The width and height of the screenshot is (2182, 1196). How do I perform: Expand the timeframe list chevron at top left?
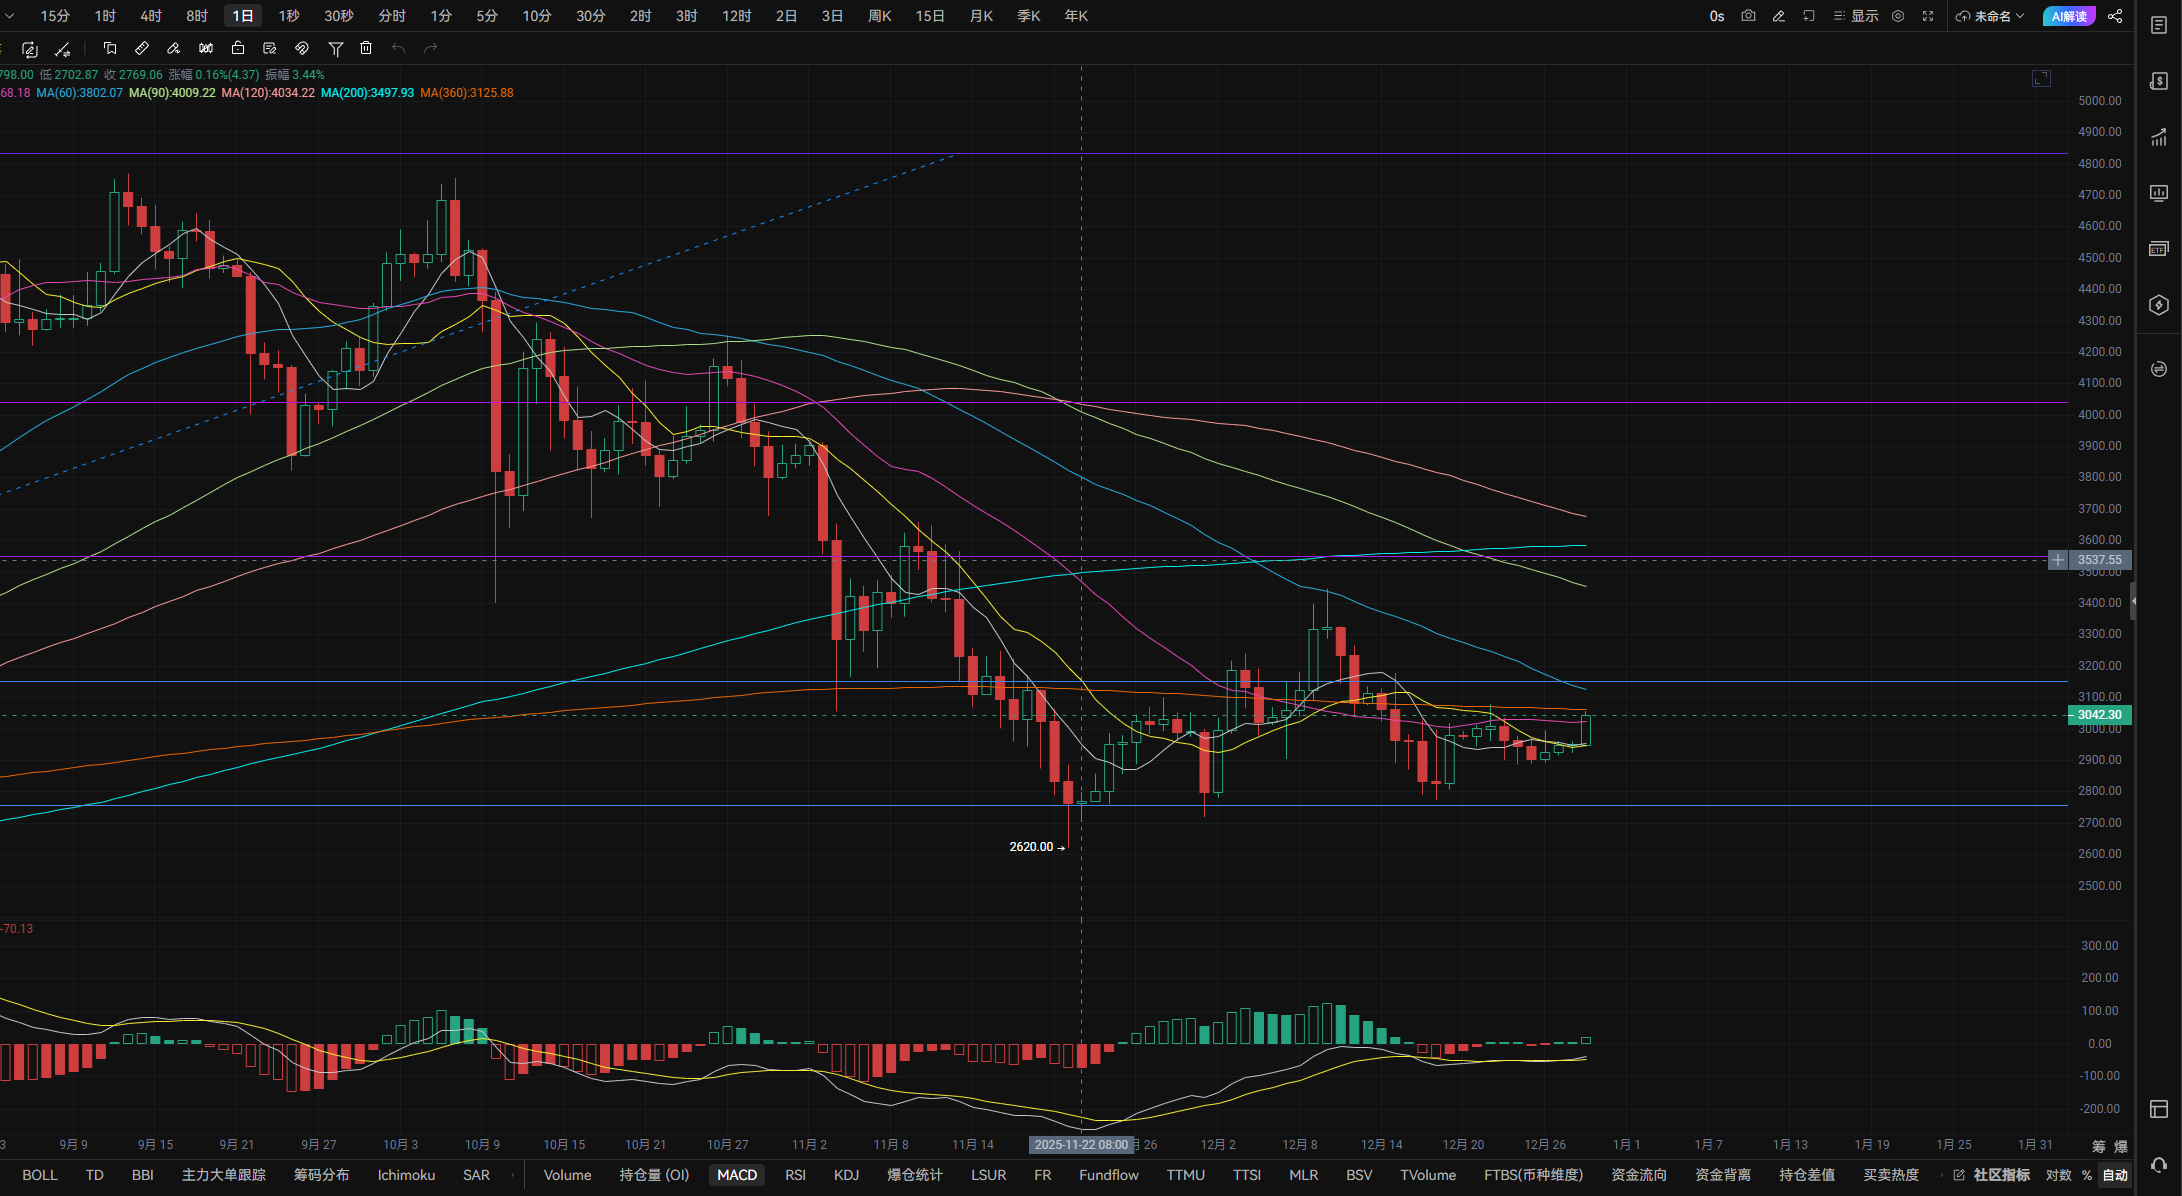[x=10, y=16]
